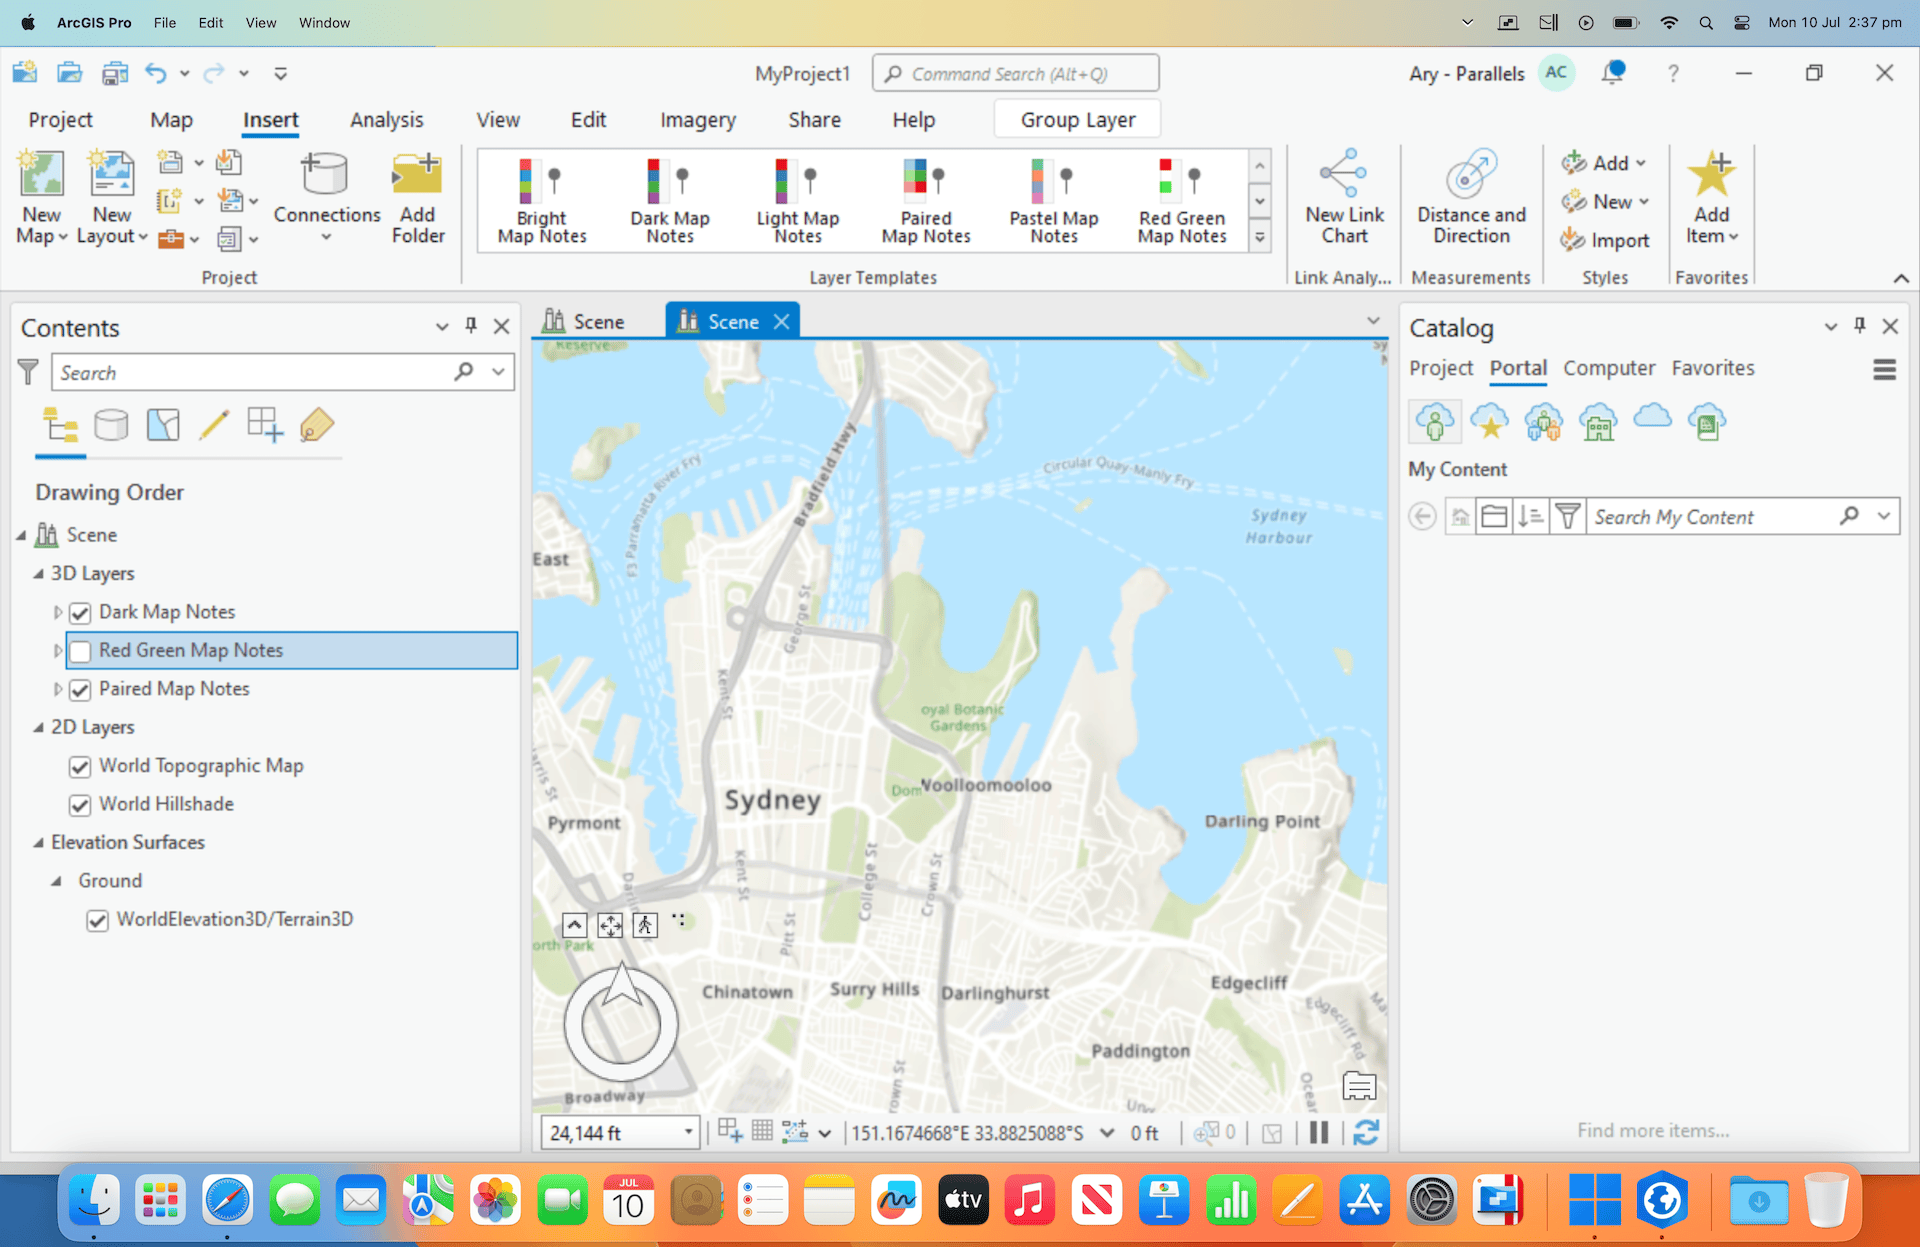Switch to the Imagery ribbon tab
This screenshot has height=1247, width=1920.
point(697,119)
